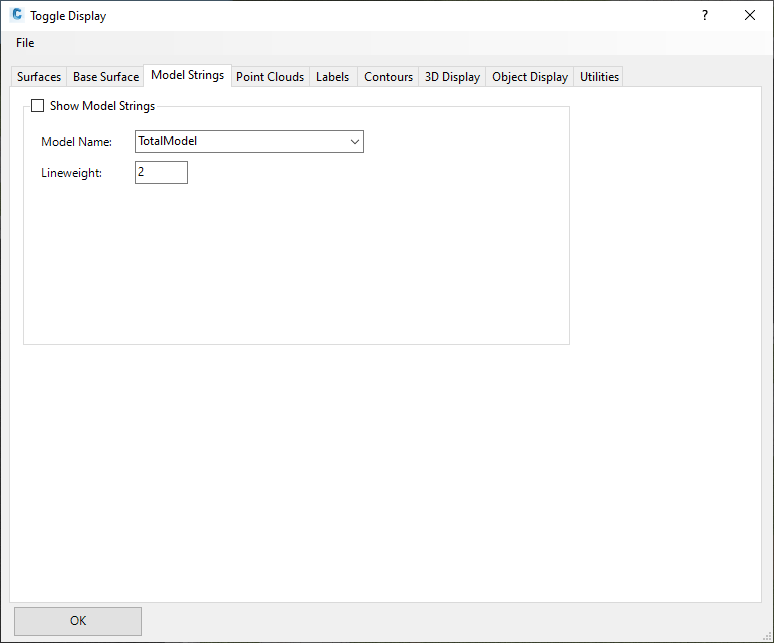Image resolution: width=774 pixels, height=643 pixels.
Task: Click the window resize grip in corner
Action: [767, 636]
